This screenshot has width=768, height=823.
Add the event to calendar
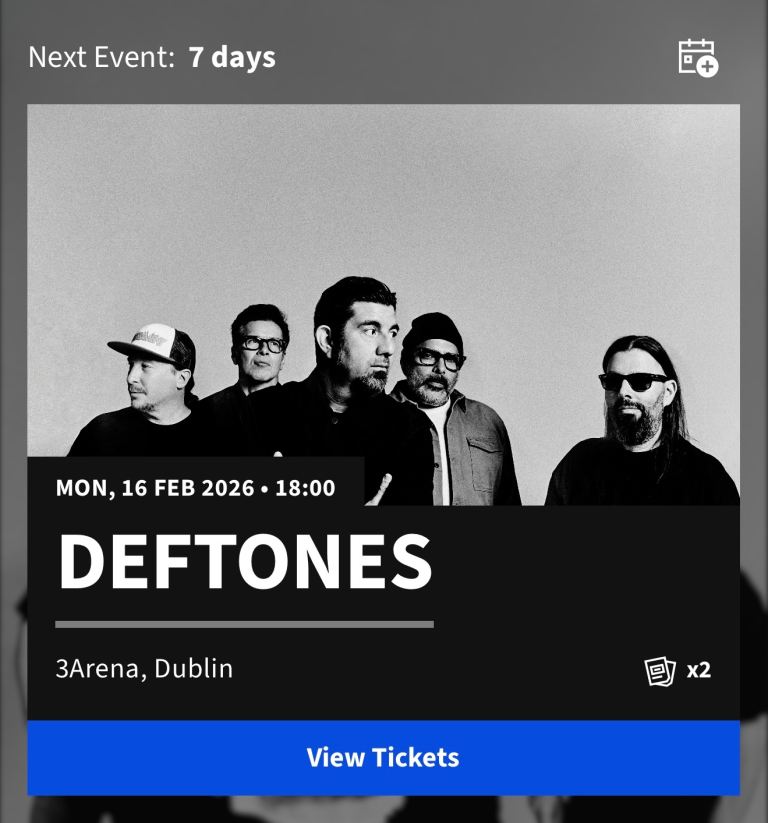pos(698,58)
